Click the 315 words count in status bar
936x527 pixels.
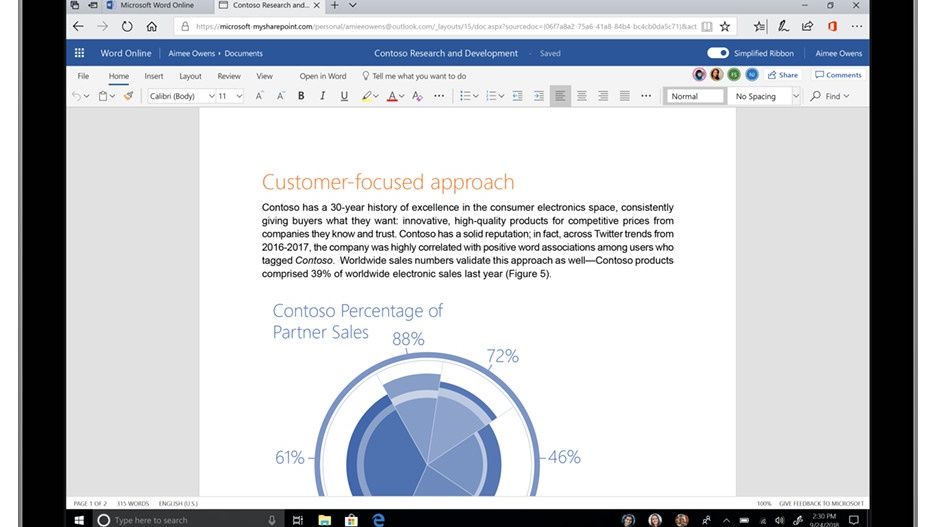[x=133, y=504]
